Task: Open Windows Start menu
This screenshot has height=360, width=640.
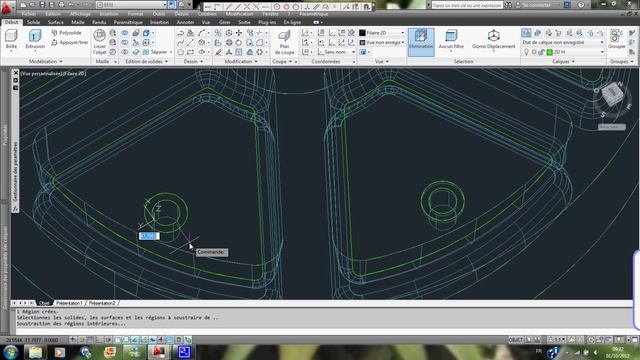Action: [10, 352]
